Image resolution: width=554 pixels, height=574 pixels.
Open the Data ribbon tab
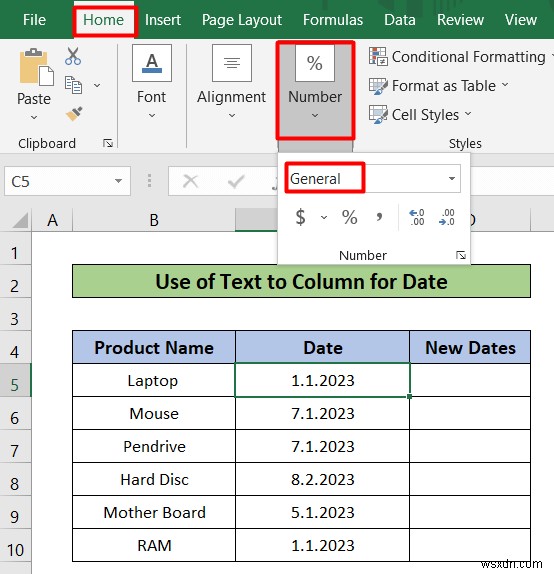(x=399, y=20)
